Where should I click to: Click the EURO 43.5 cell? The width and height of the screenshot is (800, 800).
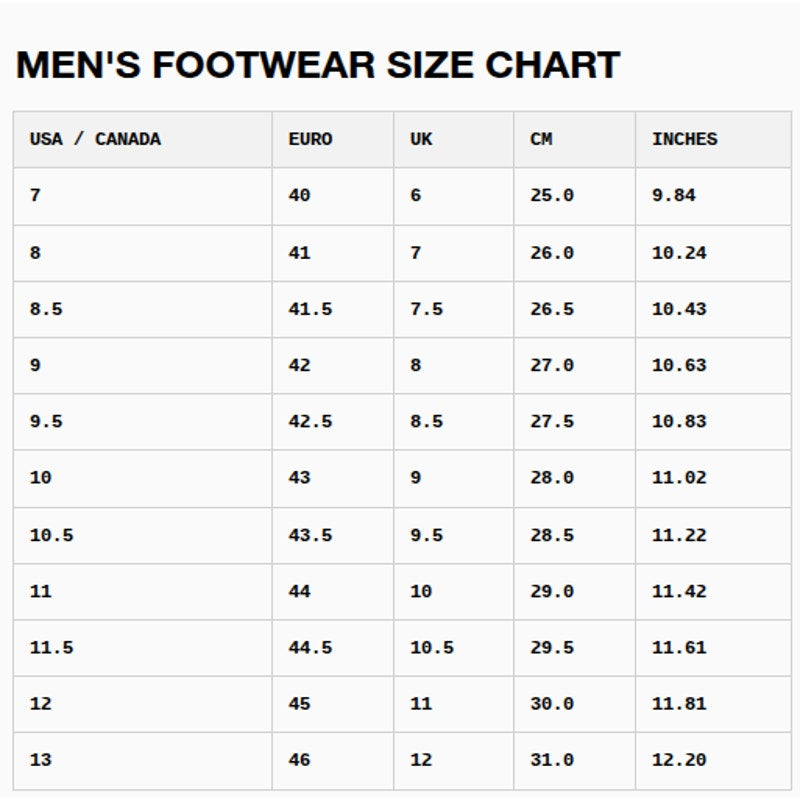point(333,536)
